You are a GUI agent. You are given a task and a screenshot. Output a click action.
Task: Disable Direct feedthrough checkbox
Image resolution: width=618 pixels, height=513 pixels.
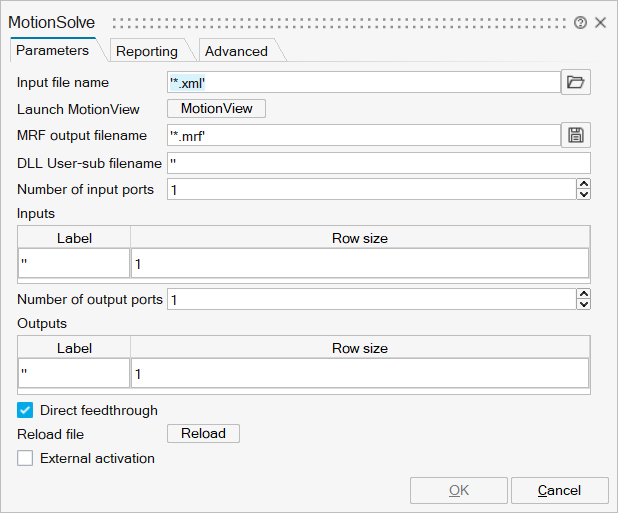[26, 410]
